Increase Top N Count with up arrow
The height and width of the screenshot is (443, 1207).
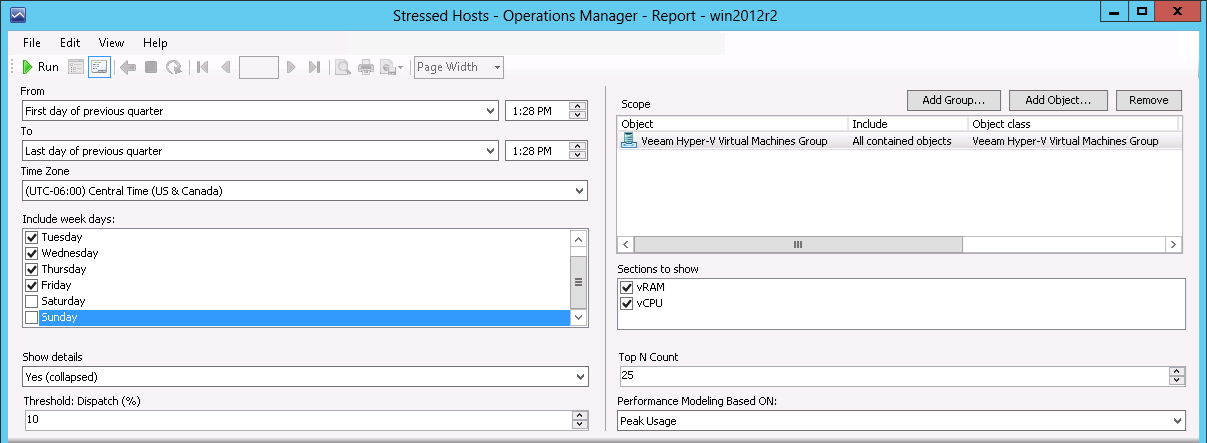1177,372
